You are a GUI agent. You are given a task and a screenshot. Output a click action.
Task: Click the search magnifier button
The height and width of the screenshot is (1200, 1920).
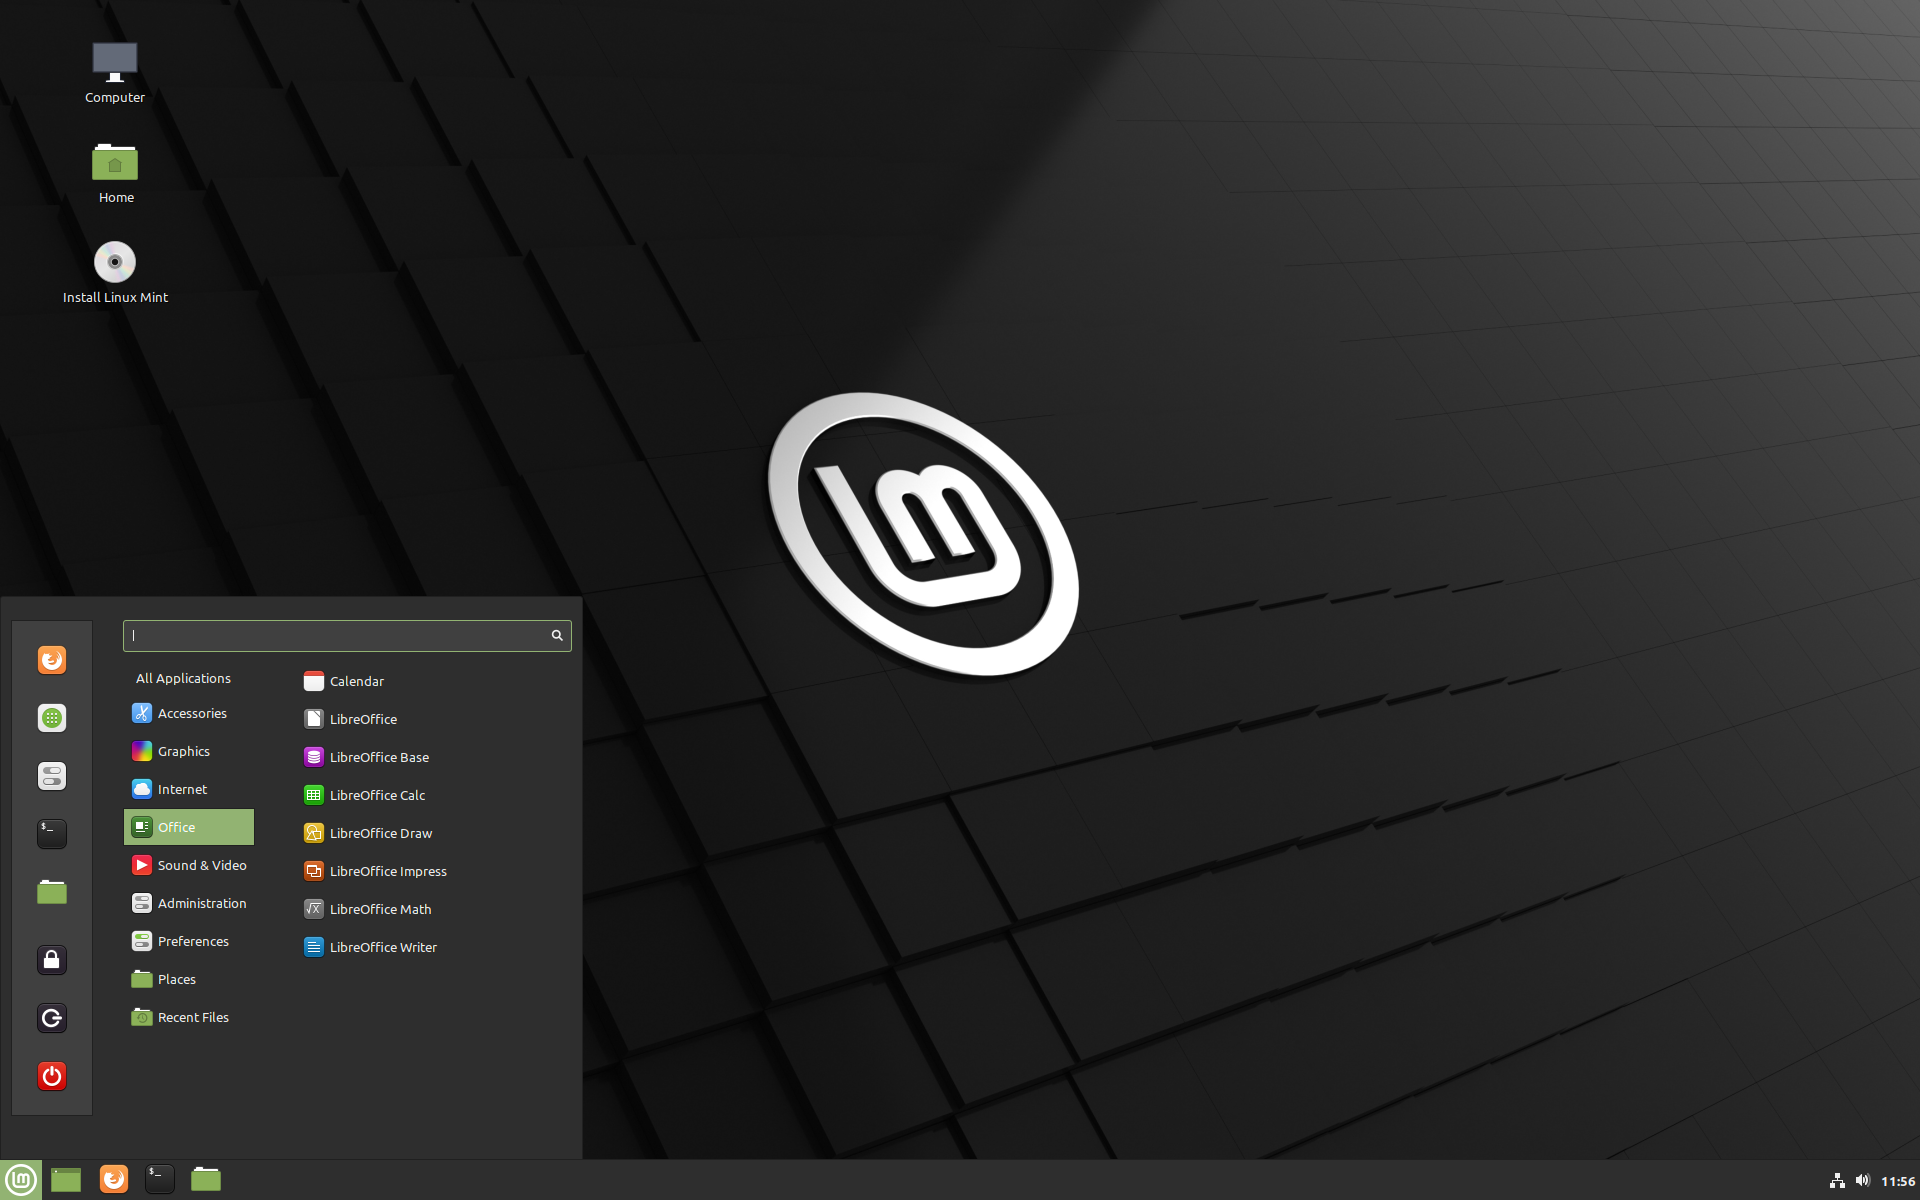557,635
